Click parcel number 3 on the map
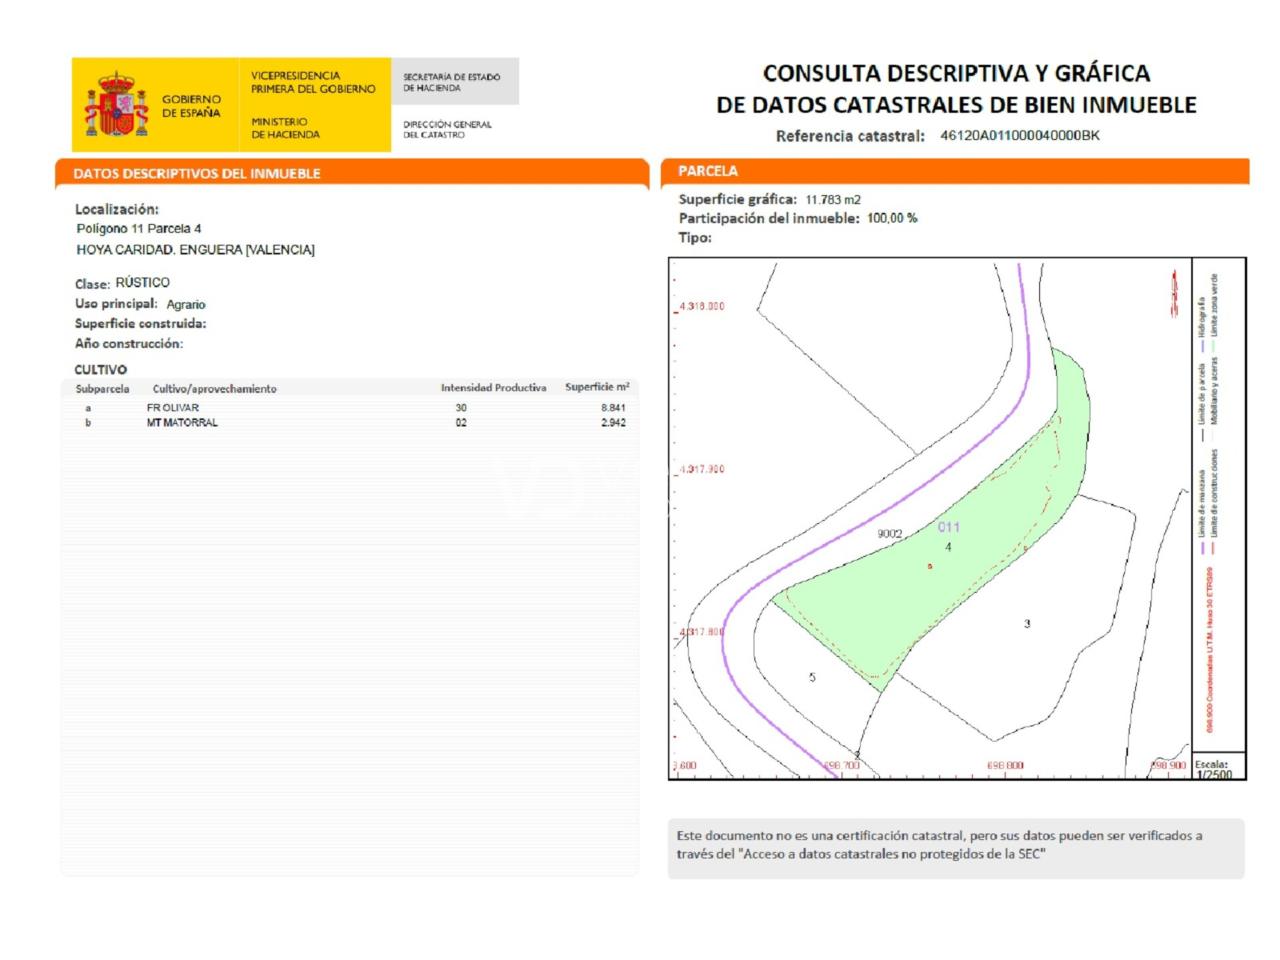1280x960 pixels. tap(1027, 624)
